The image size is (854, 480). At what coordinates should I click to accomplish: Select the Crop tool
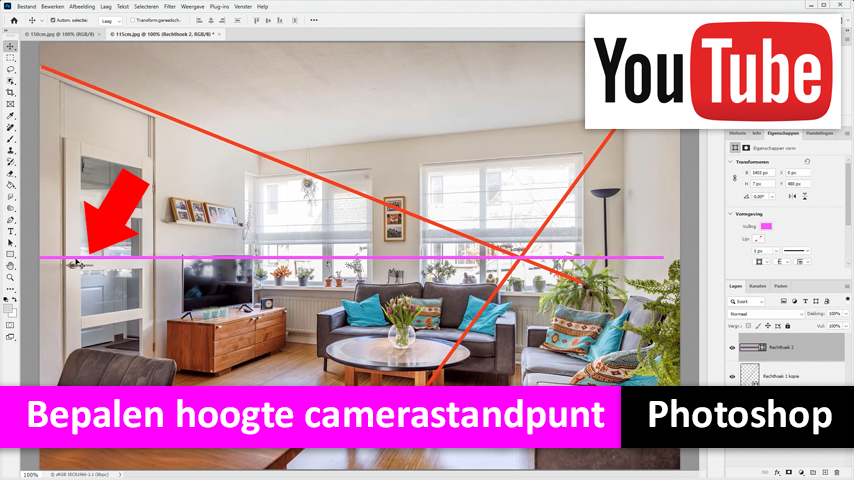point(10,93)
